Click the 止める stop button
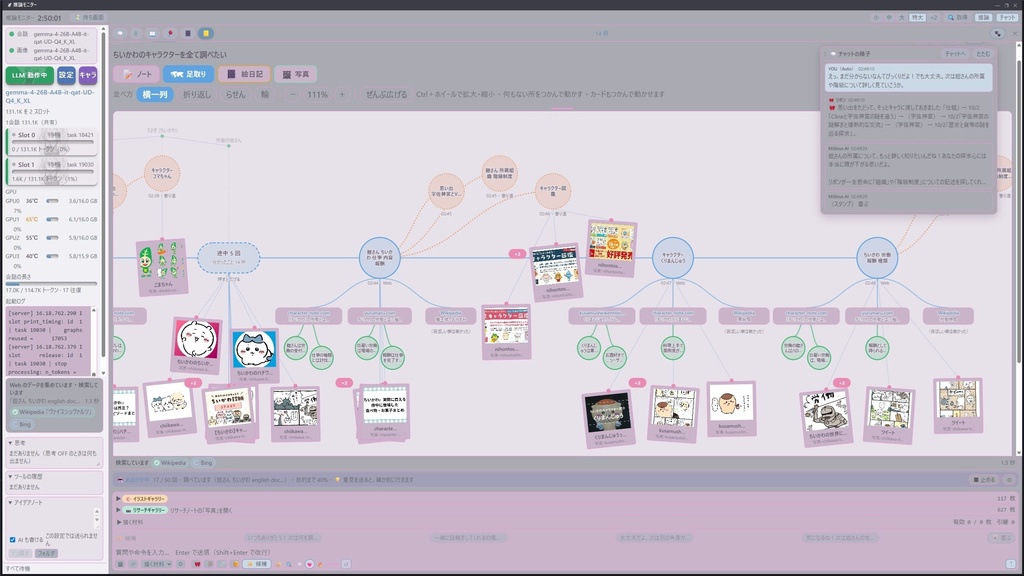The width and height of the screenshot is (1024, 576). [x=984, y=480]
